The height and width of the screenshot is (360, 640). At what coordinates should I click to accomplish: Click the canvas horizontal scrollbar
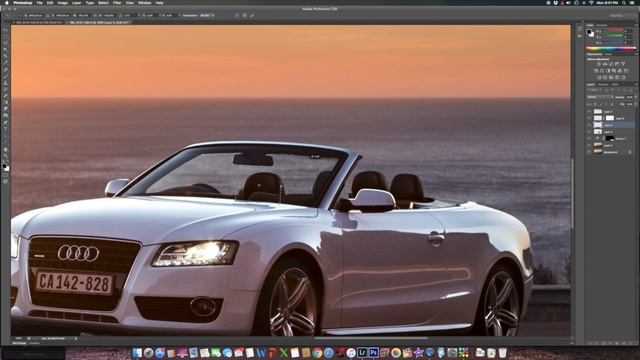pyautogui.click(x=371, y=338)
